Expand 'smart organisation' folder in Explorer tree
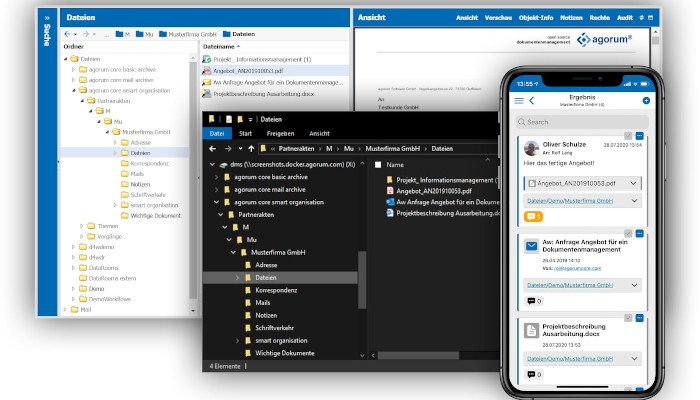 coord(237,341)
